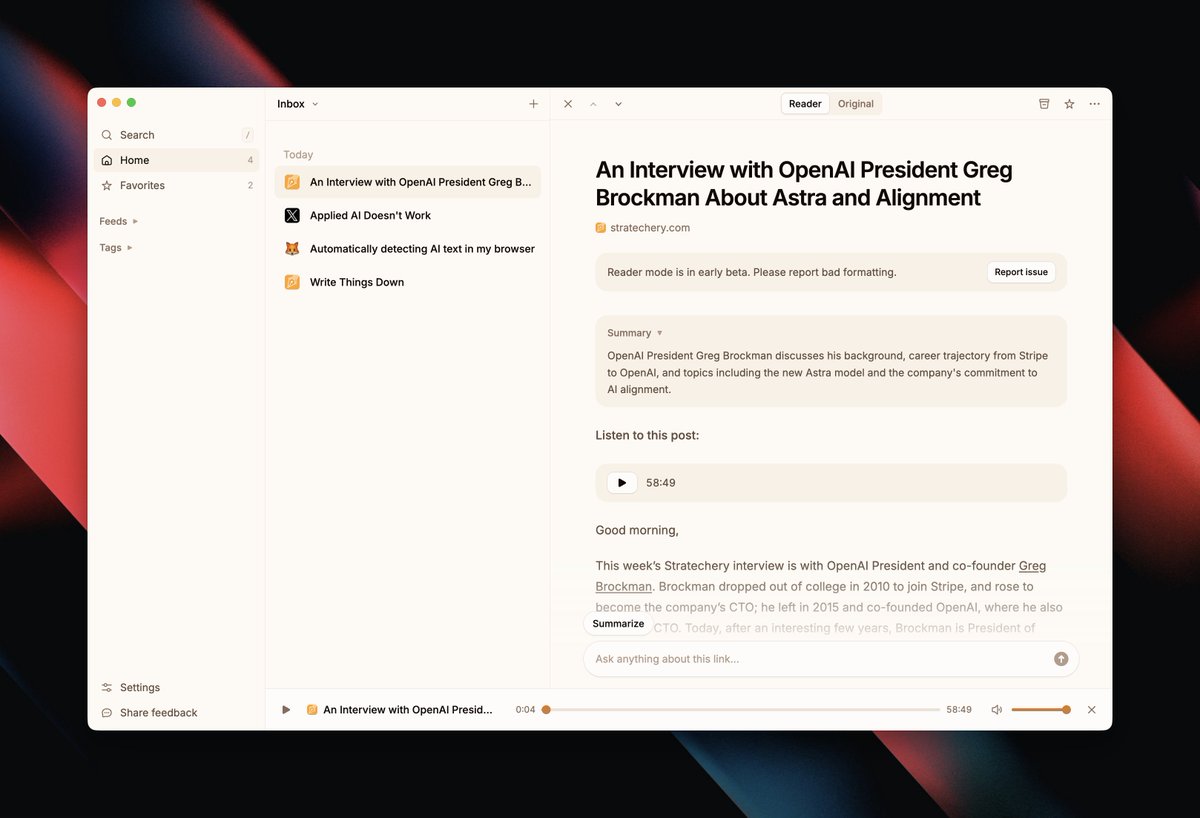Go to next article with down chevron
This screenshot has width=1200, height=818.
[x=618, y=104]
